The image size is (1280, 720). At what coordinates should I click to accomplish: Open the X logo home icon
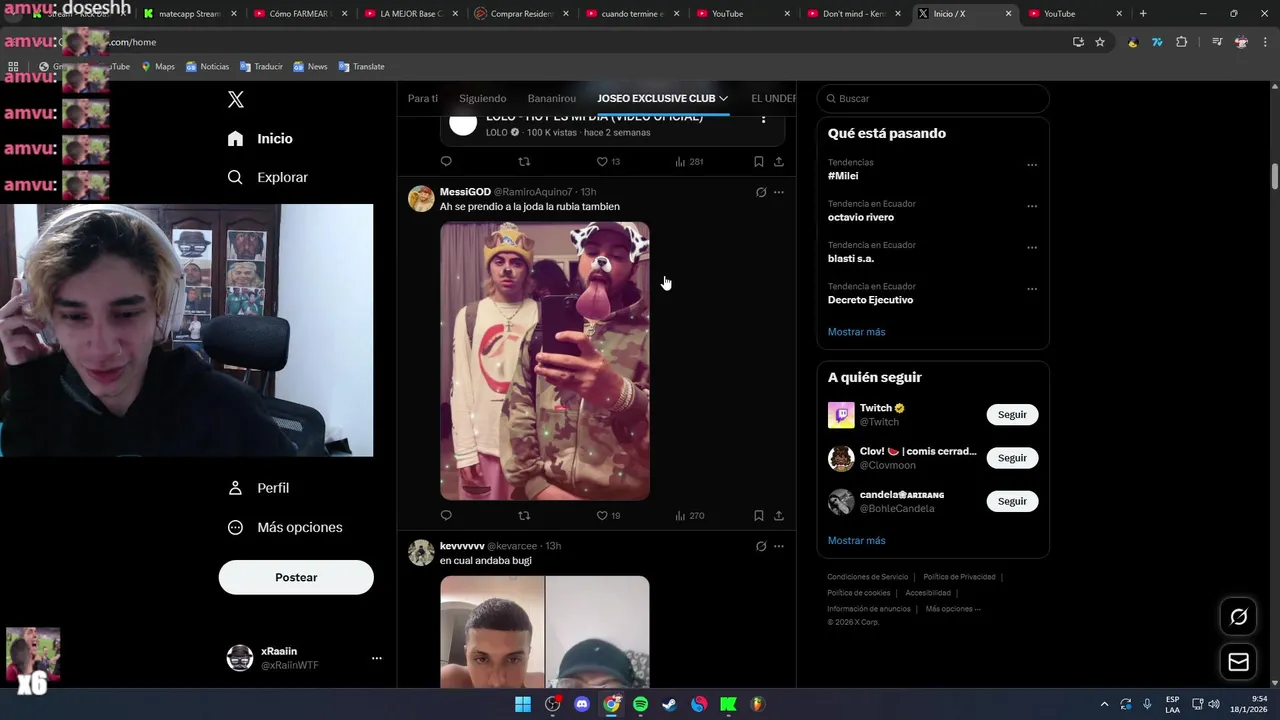point(235,99)
